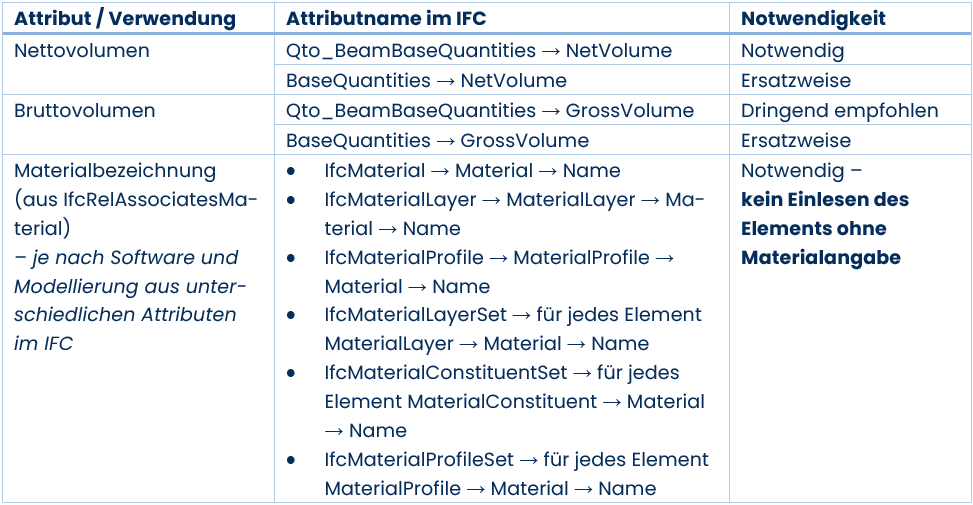The width and height of the screenshot is (973, 505).
Task: Click the 'BaseQuantities → GrossVolume' cell
Action: point(437,141)
